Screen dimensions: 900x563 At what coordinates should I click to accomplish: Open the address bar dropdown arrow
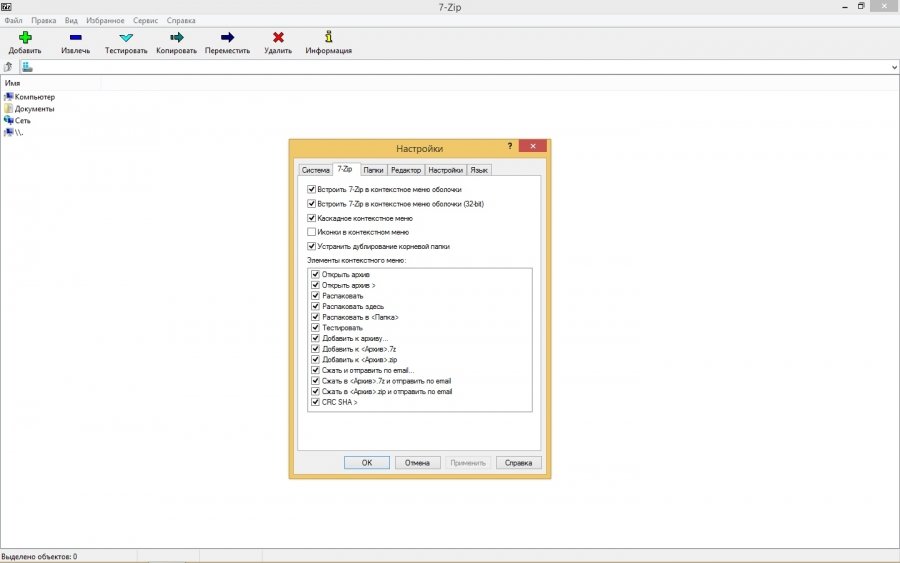[x=894, y=67]
